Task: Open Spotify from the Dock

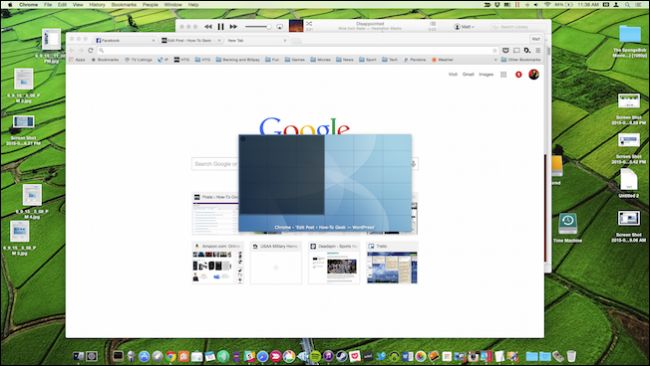Action: [315, 356]
